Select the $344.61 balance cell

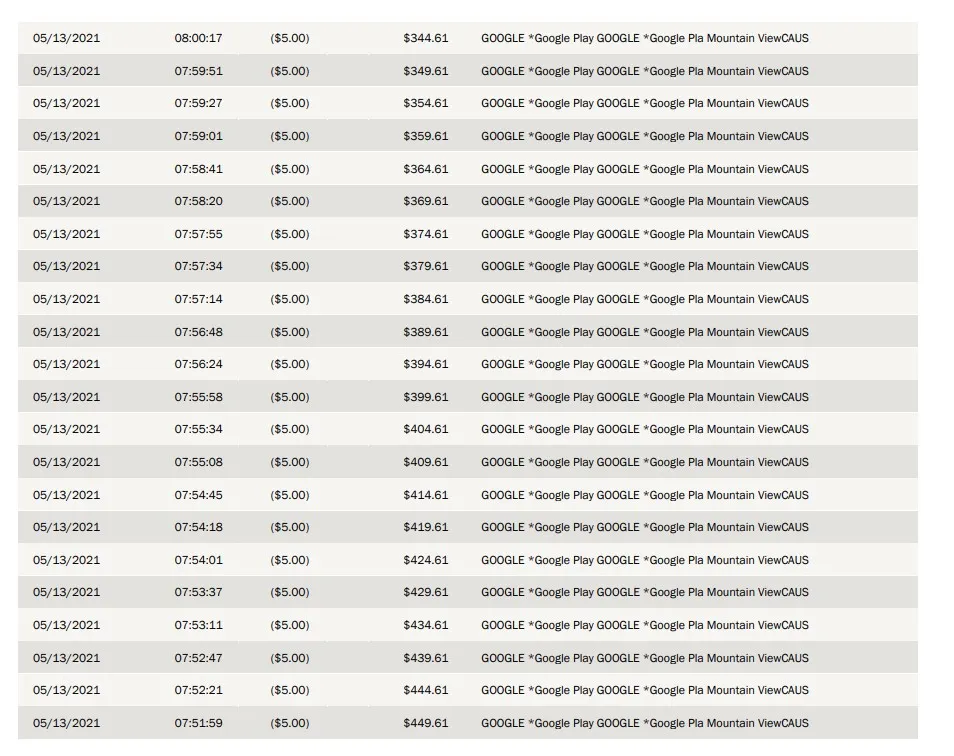426,38
